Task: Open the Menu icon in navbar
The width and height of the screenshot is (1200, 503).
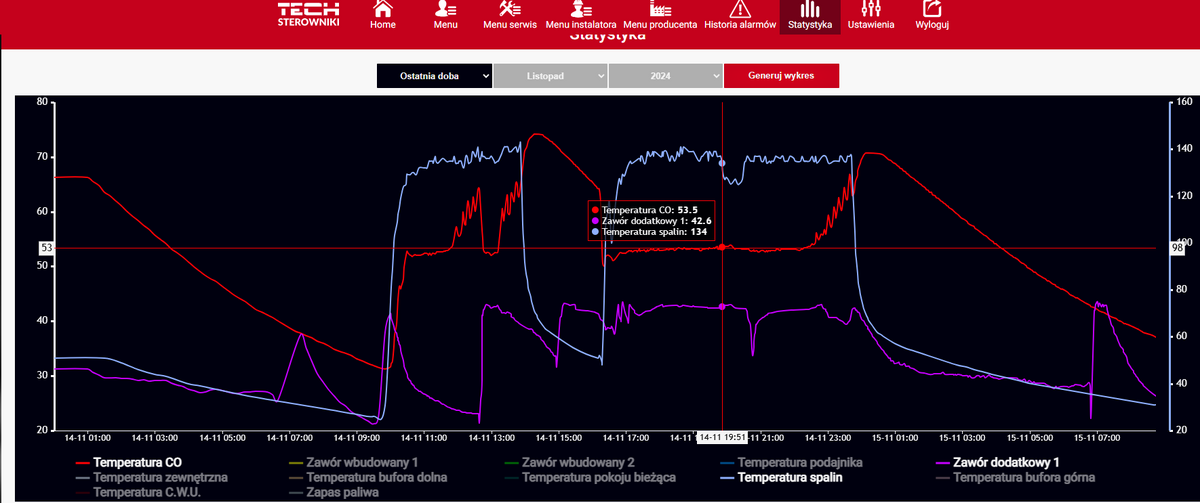Action: tap(445, 9)
